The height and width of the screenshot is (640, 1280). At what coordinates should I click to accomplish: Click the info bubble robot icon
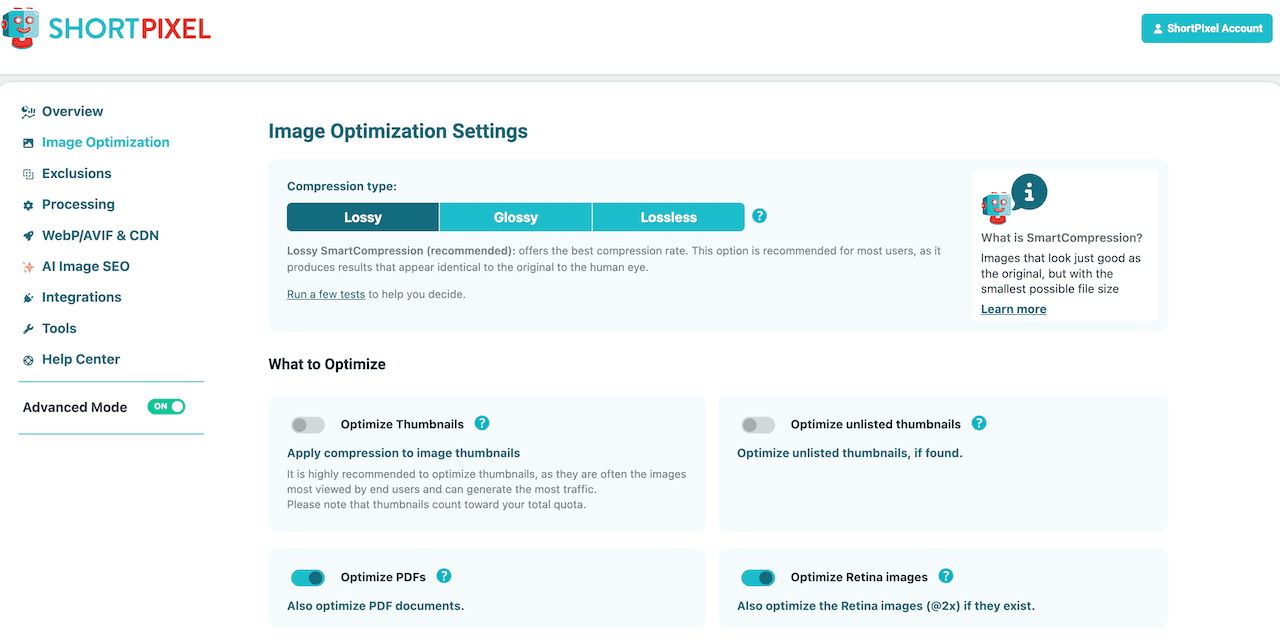[x=1013, y=199]
